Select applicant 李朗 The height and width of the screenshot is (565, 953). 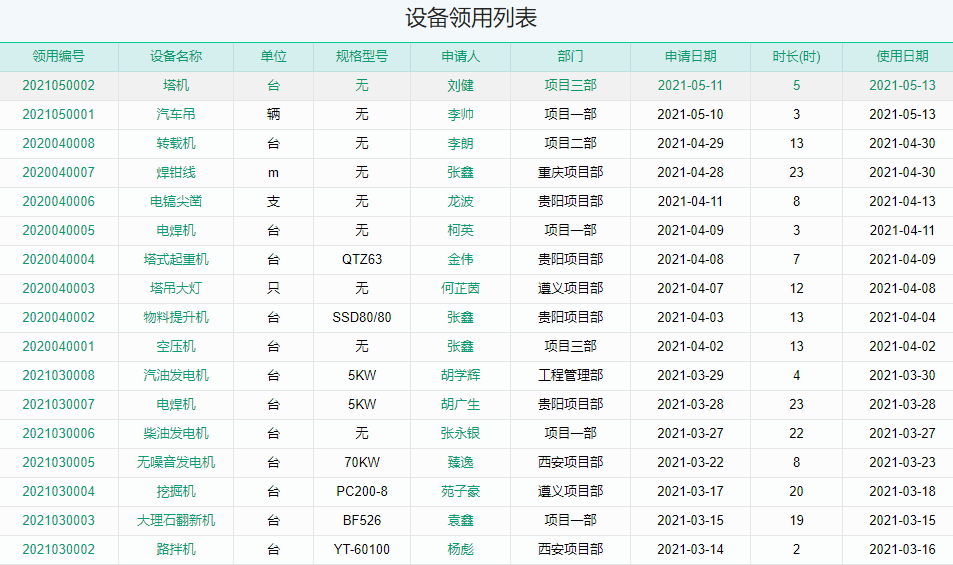click(x=460, y=144)
